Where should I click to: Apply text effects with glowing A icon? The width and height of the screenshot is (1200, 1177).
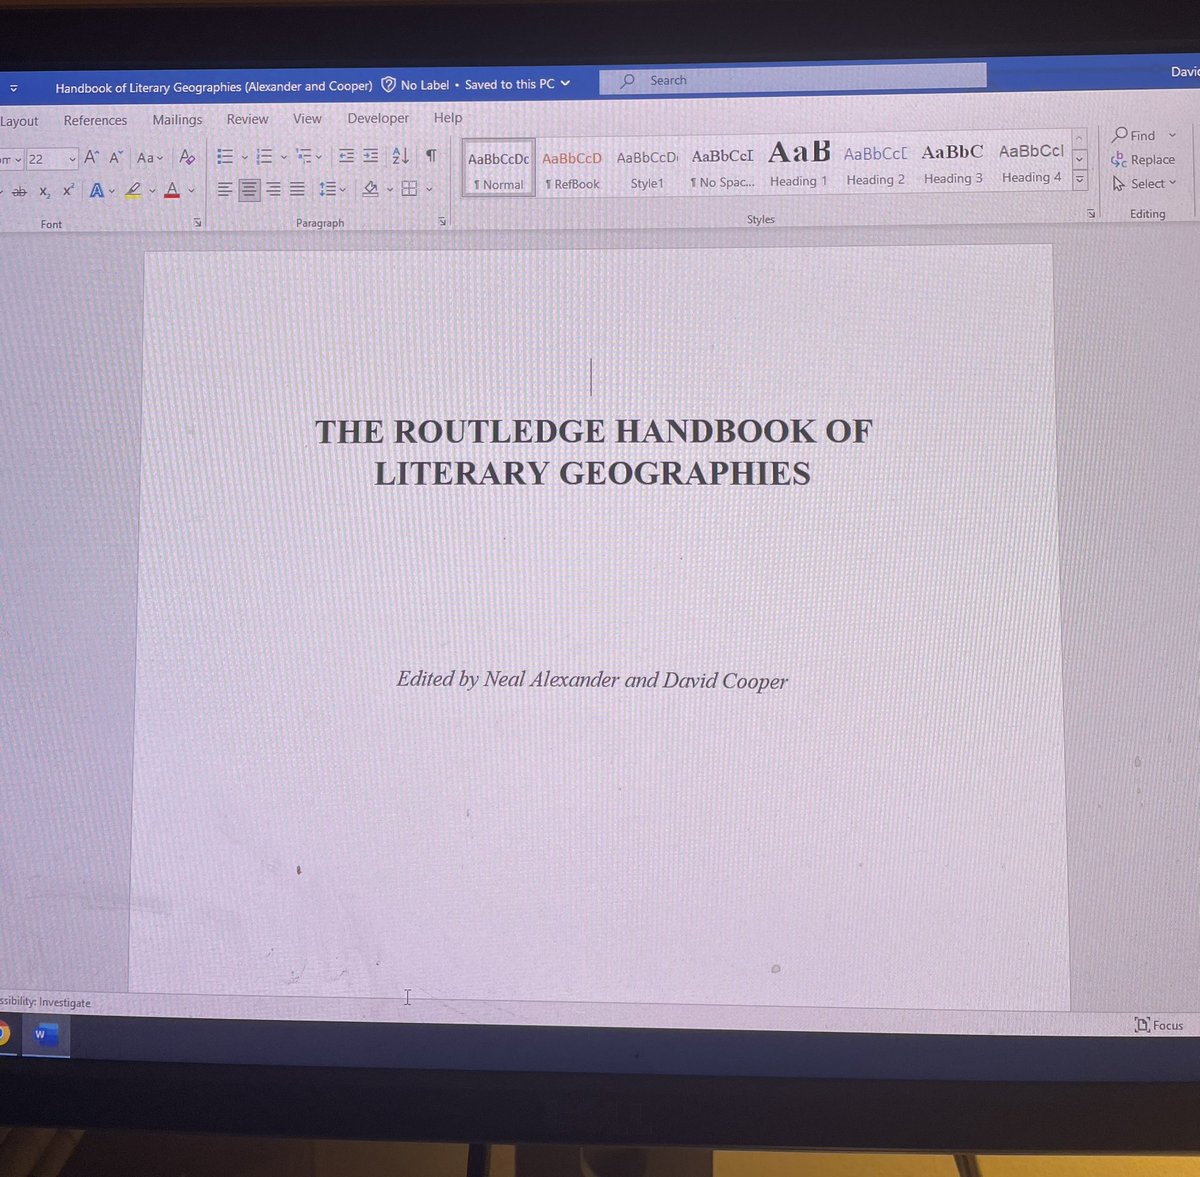click(x=97, y=190)
